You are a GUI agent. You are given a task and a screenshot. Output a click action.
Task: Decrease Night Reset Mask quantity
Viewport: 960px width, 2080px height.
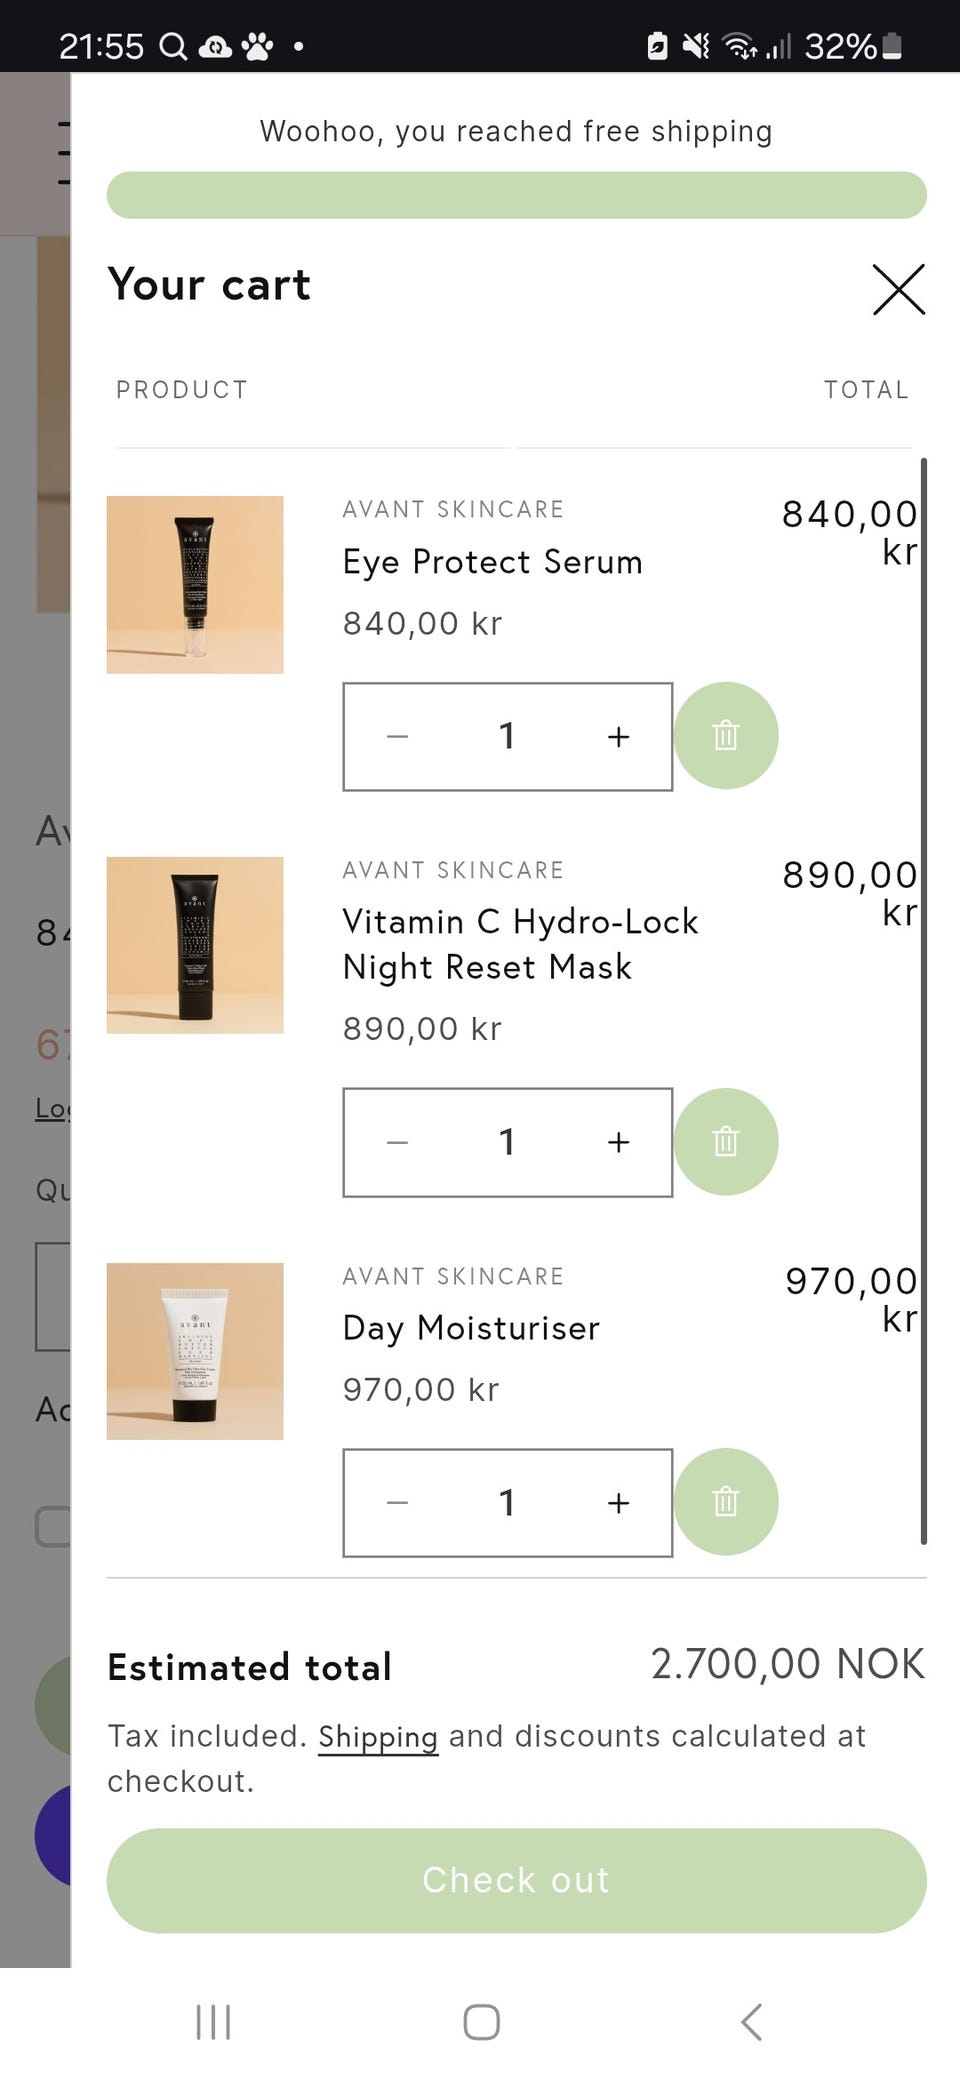[x=398, y=1142]
